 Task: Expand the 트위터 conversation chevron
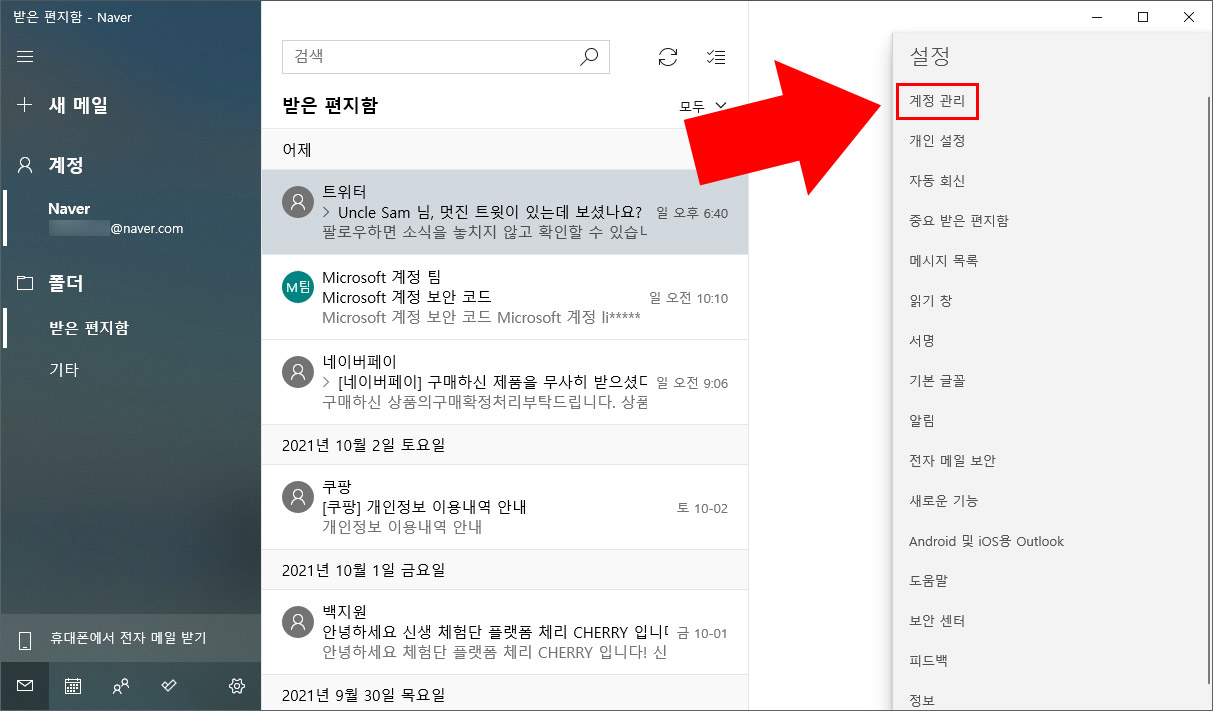327,213
